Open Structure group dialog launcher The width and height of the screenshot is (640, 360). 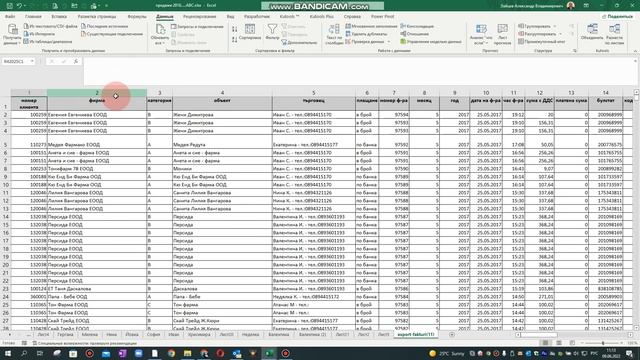[575, 51]
